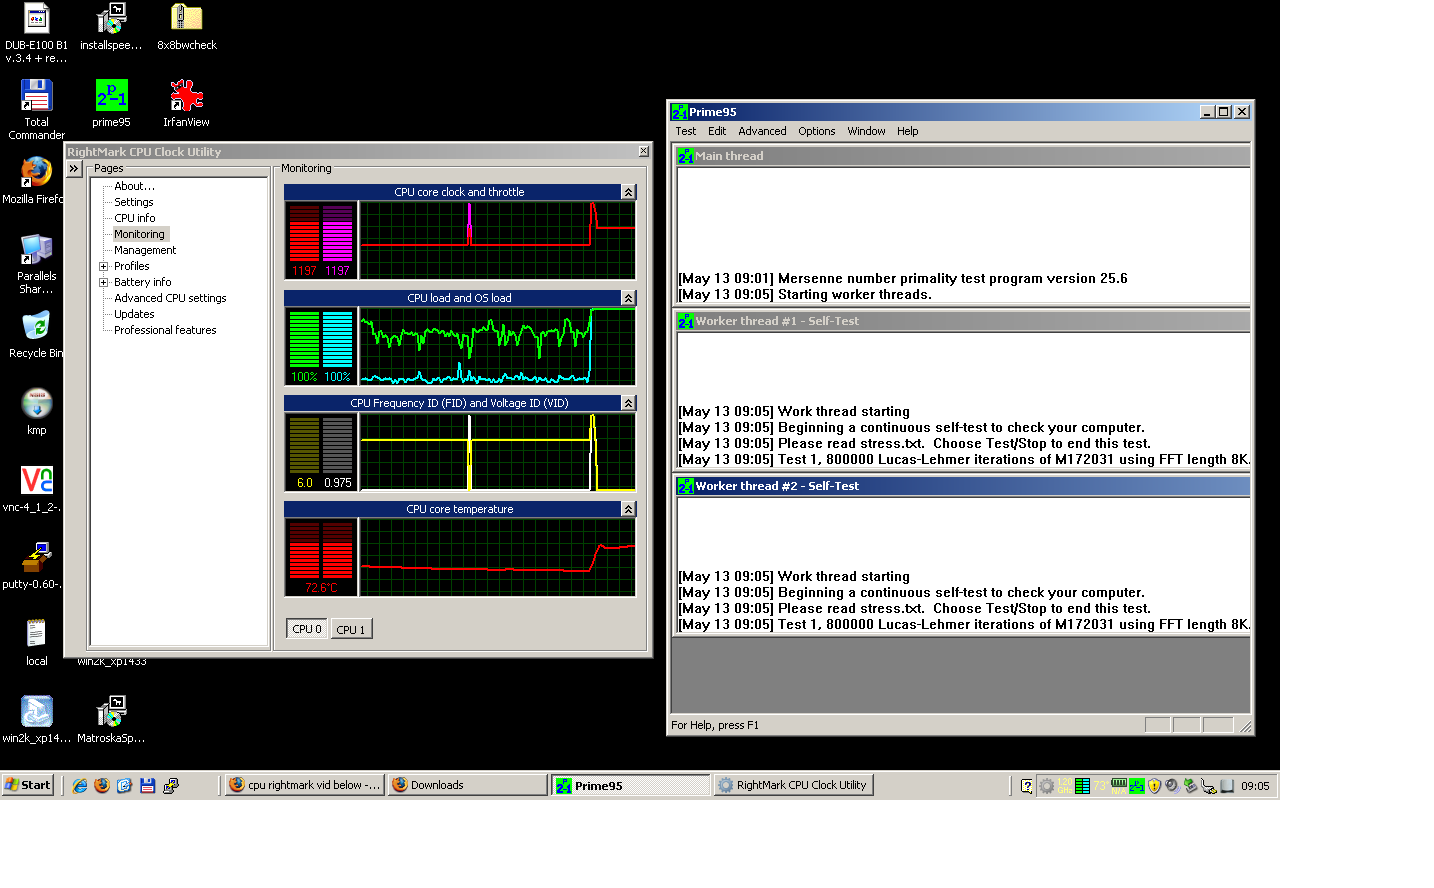The height and width of the screenshot is (888, 1434).
Task: Collapse the CPU core temperature panel
Action: pos(628,509)
